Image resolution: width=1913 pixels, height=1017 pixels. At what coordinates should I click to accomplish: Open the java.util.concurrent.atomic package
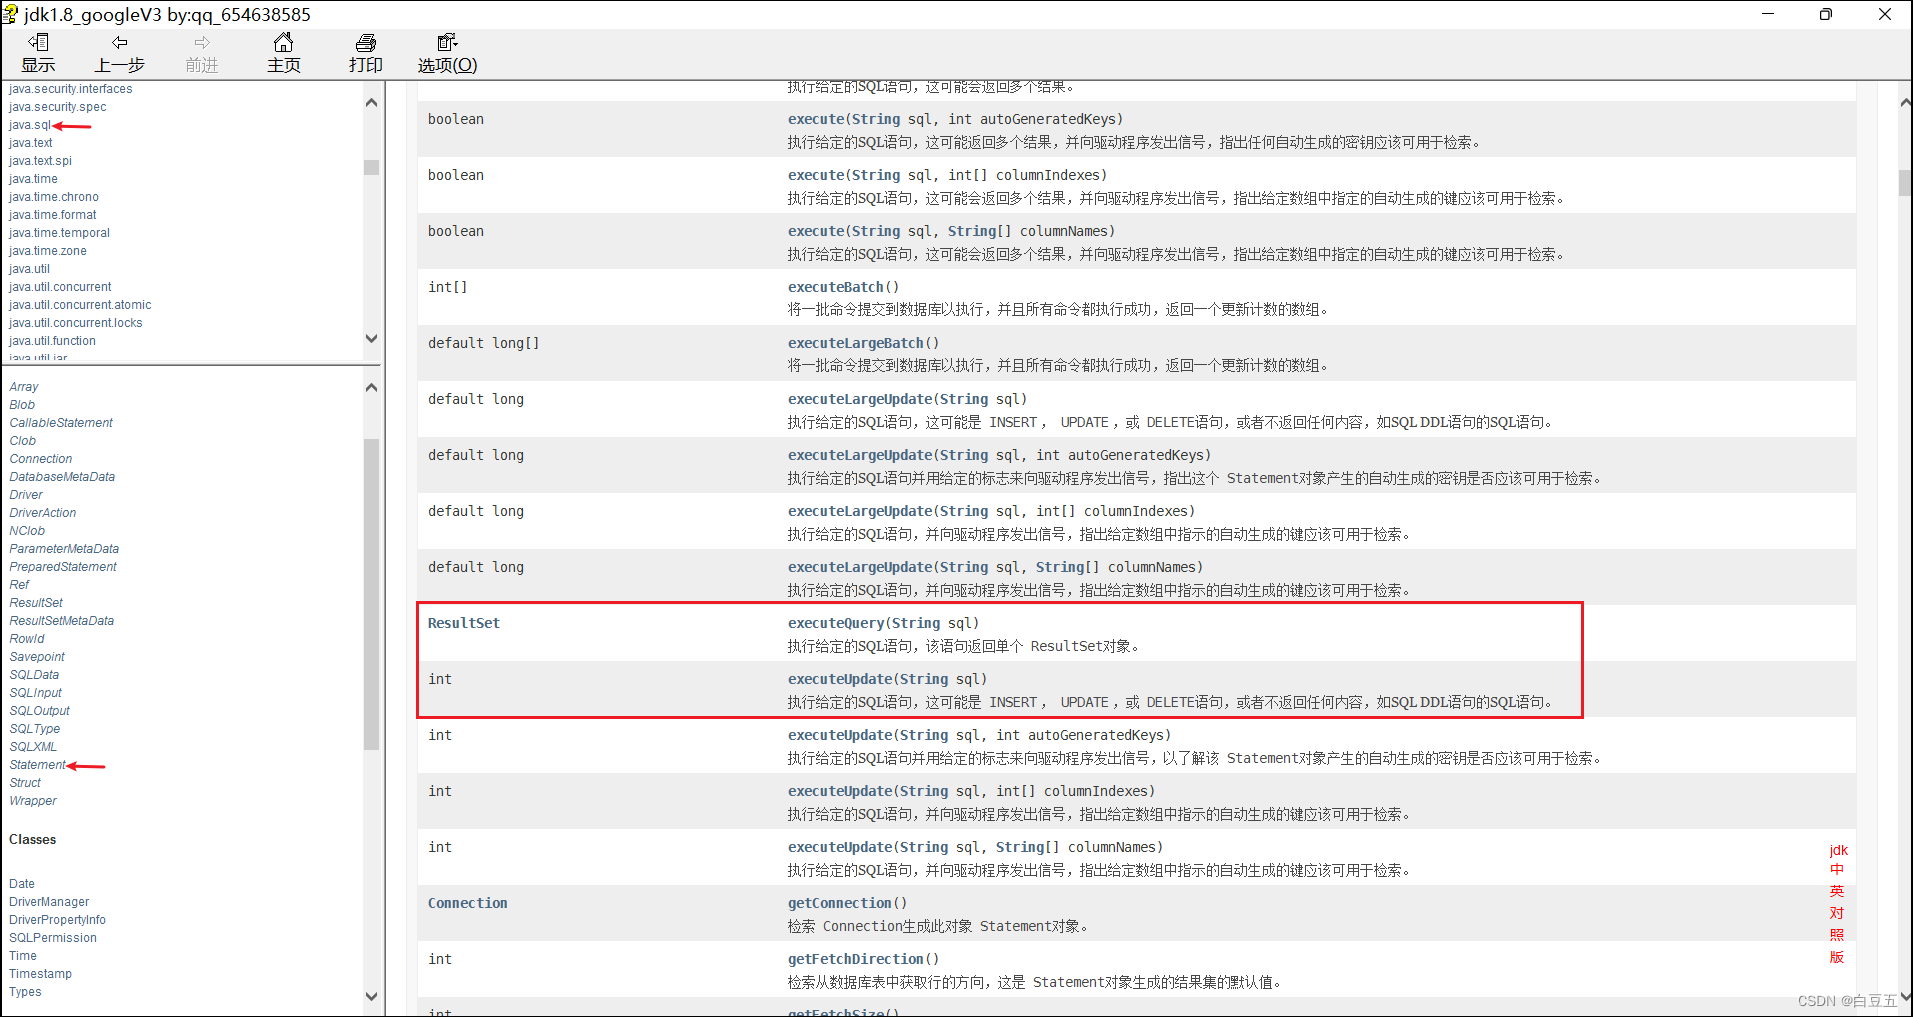pyautogui.click(x=80, y=305)
